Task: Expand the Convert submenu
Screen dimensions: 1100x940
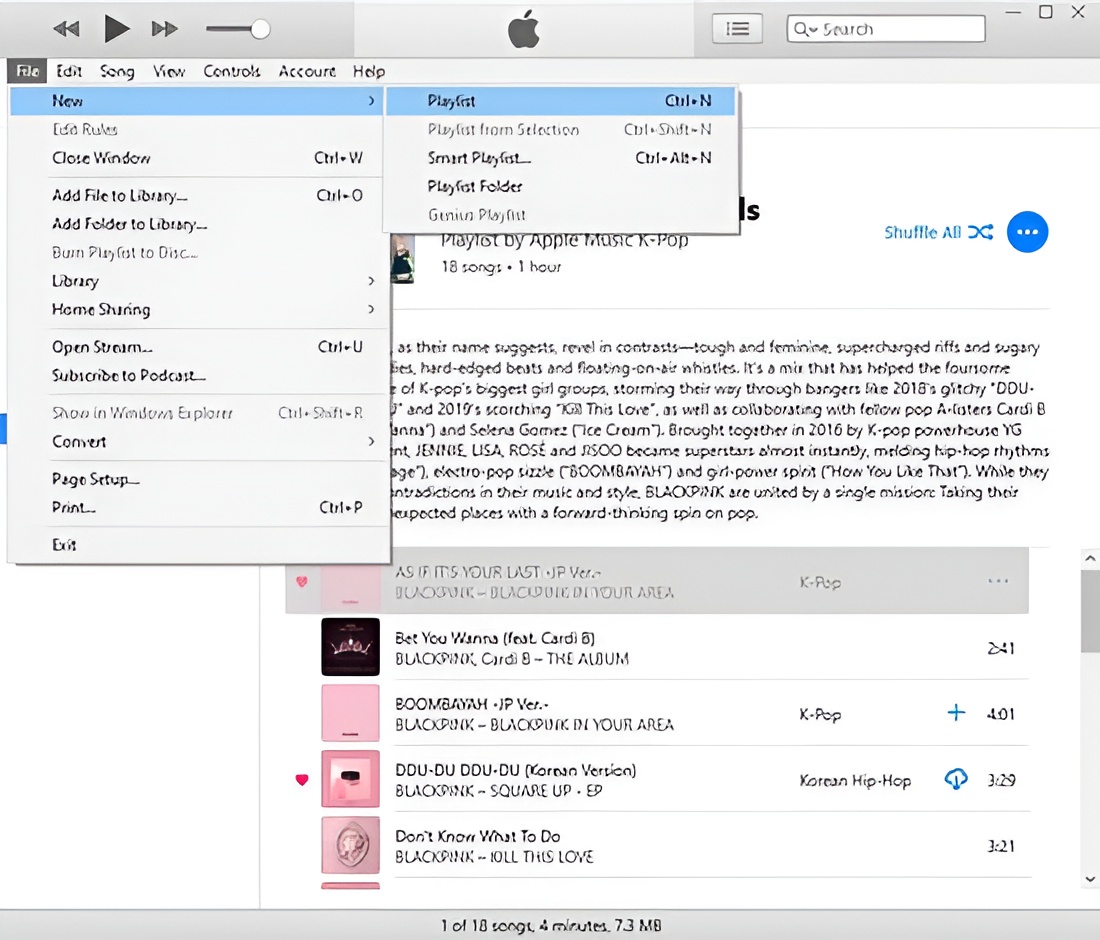Action: 79,441
